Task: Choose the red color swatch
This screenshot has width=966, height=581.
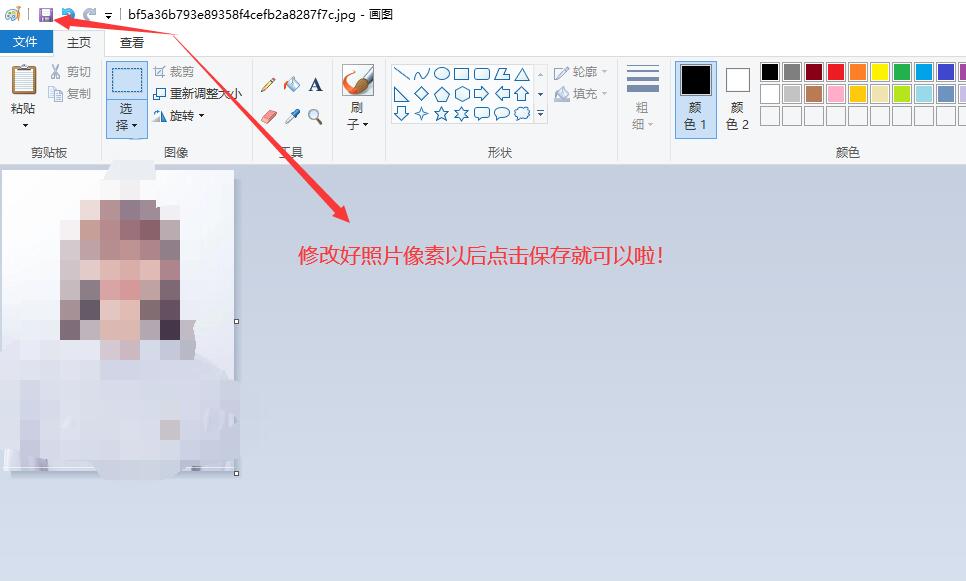Action: pyautogui.click(x=836, y=72)
